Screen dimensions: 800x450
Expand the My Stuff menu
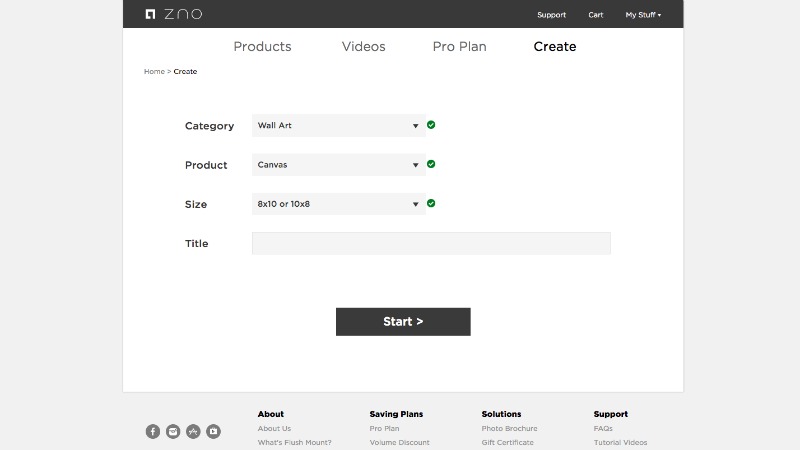pyautogui.click(x=643, y=15)
